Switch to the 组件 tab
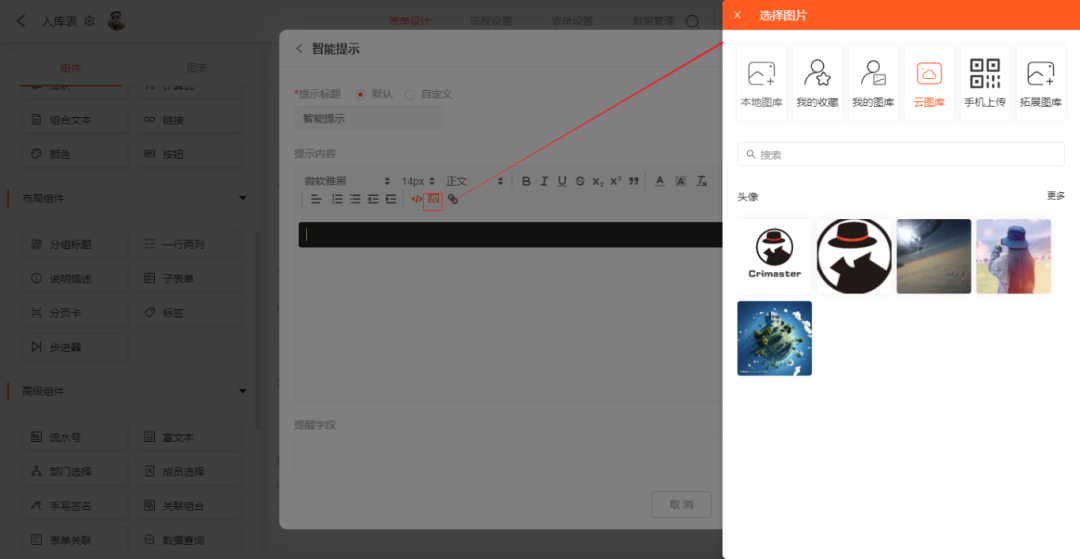 71,67
